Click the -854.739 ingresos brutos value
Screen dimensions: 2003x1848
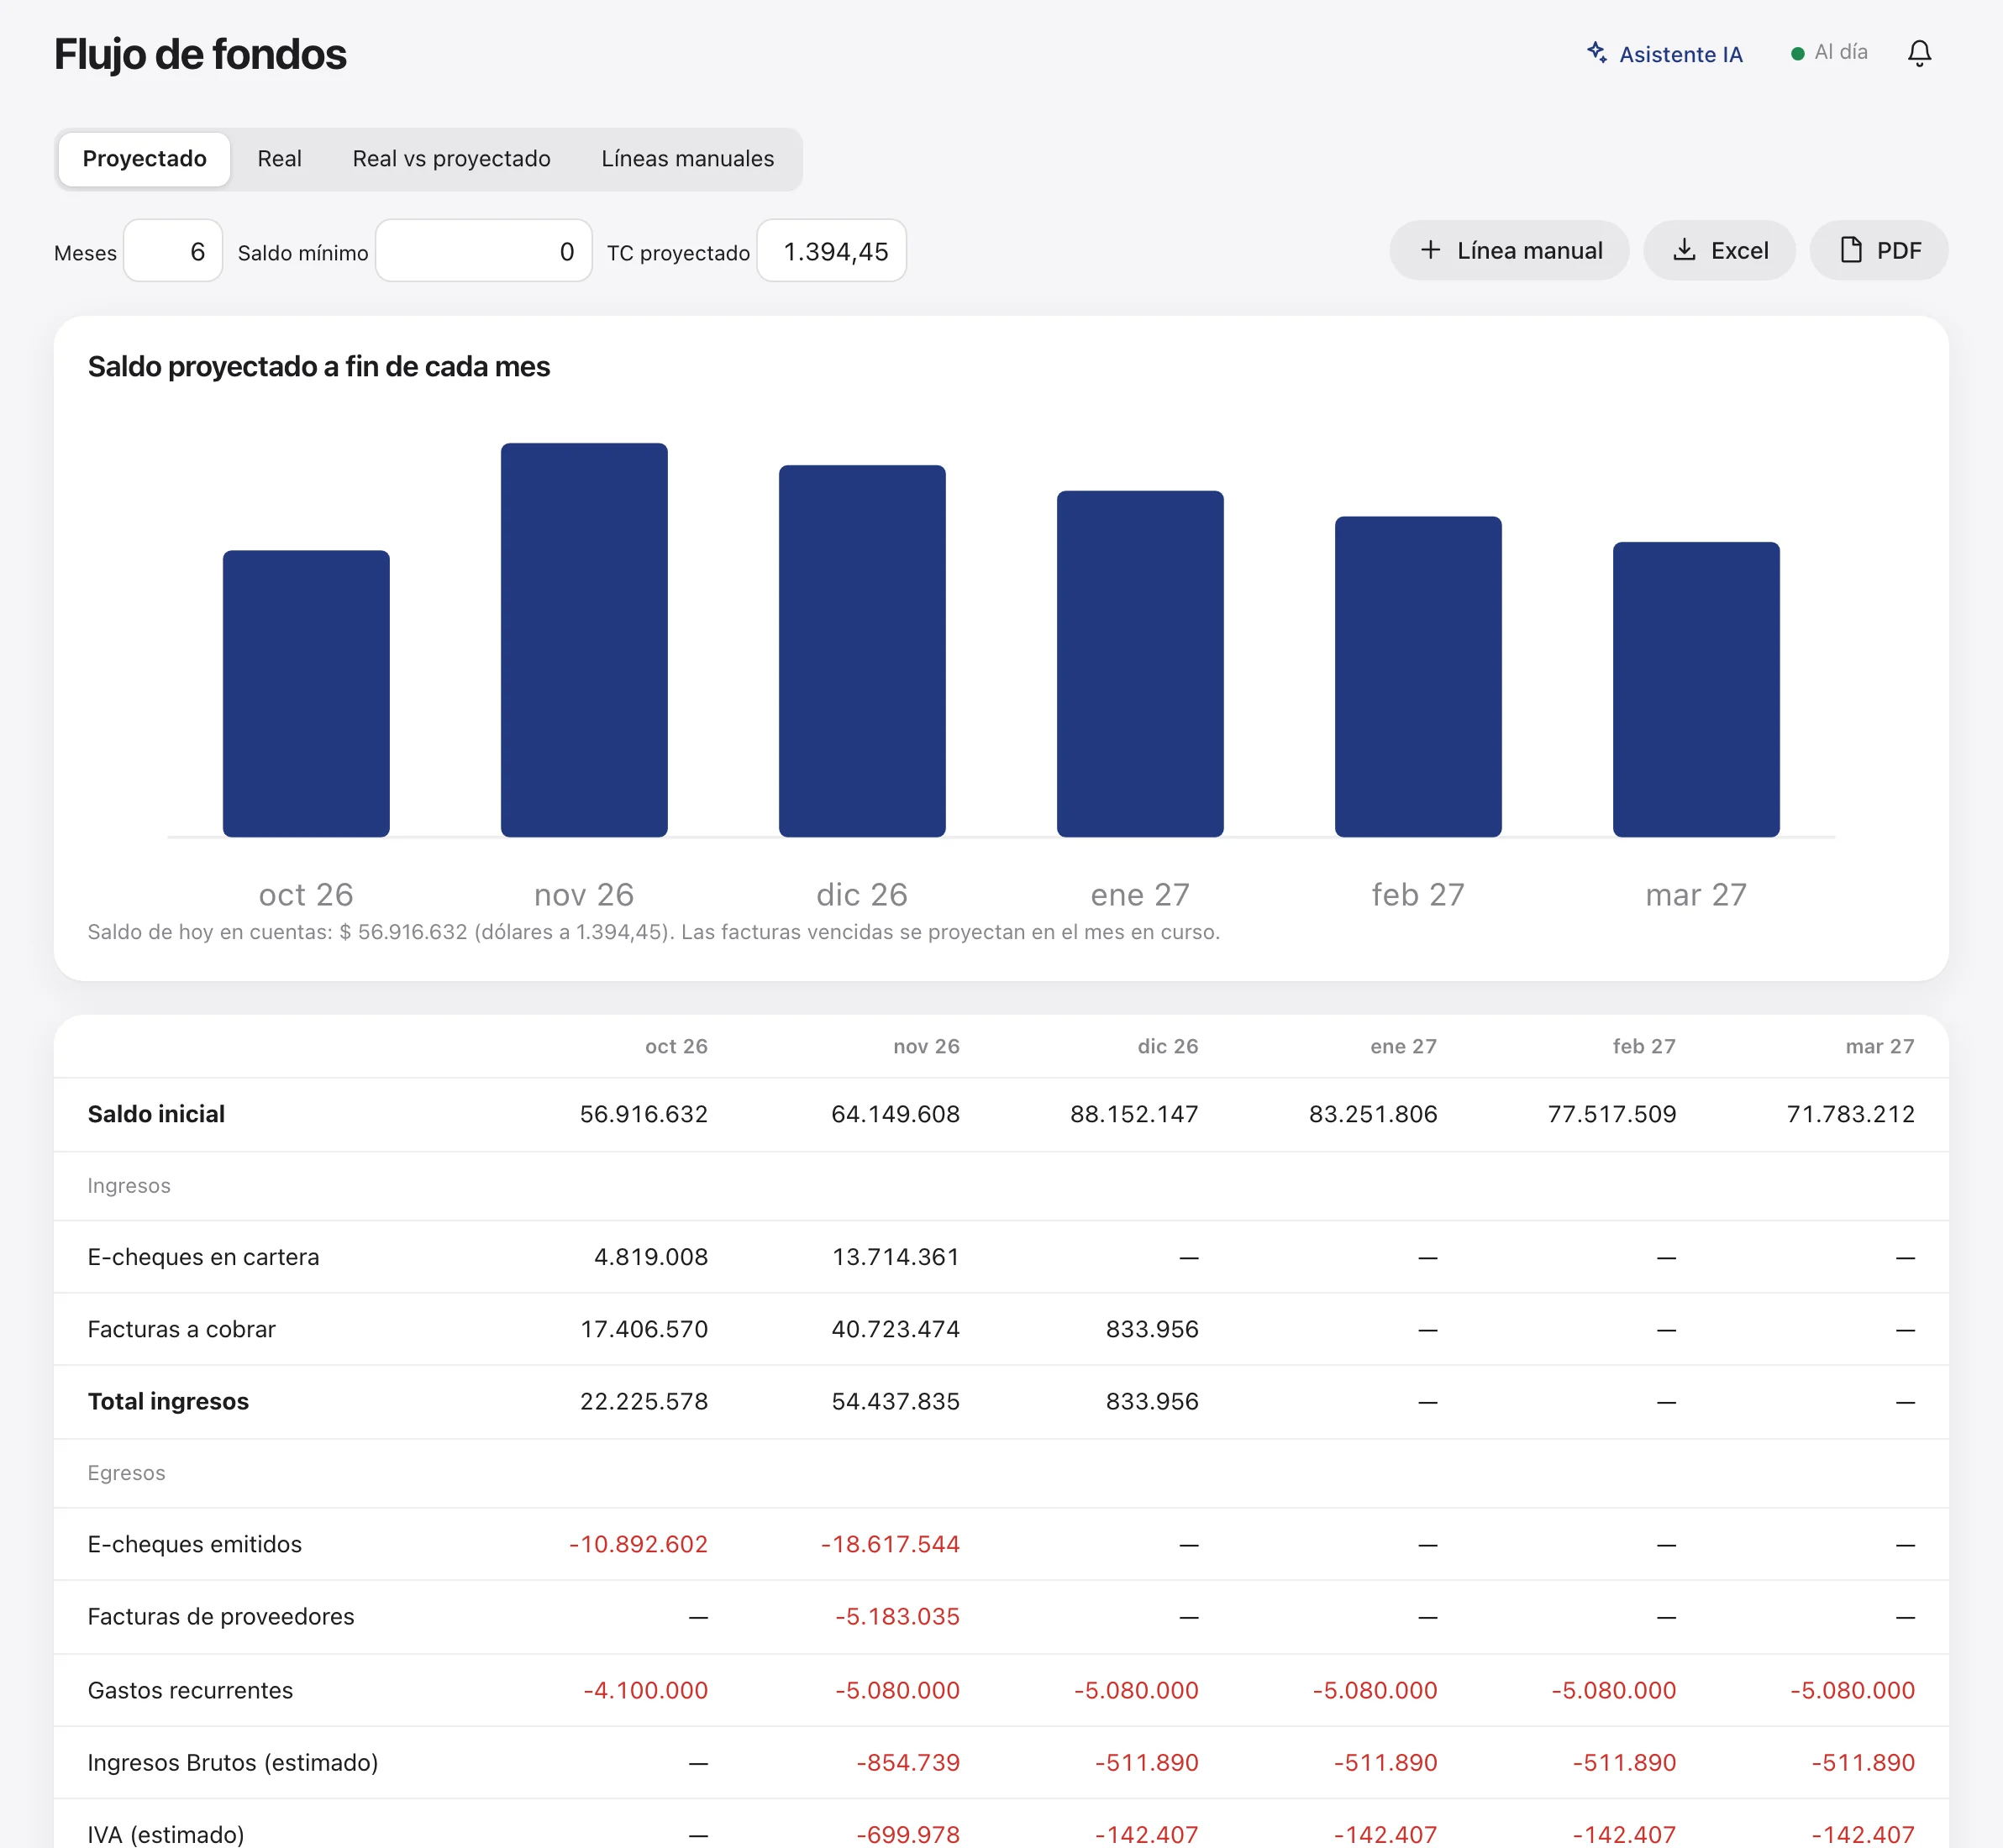908,1762
